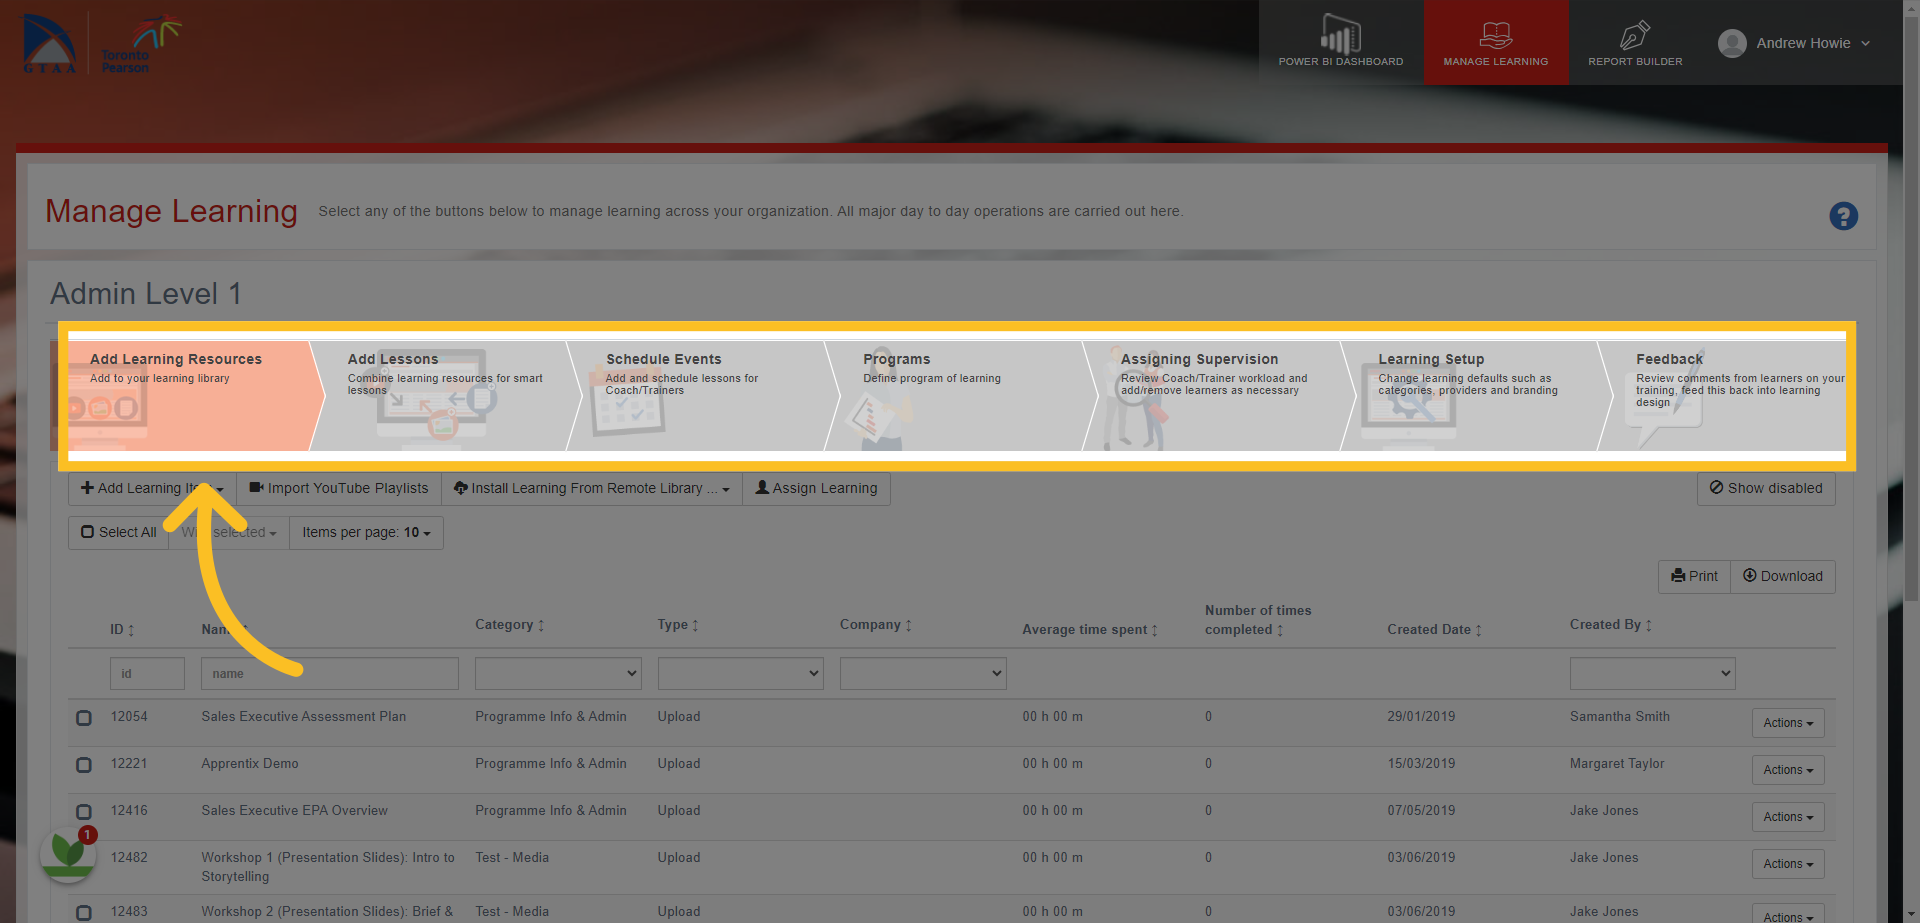Sort by Type column arrows
1920x923 pixels.
point(695,625)
